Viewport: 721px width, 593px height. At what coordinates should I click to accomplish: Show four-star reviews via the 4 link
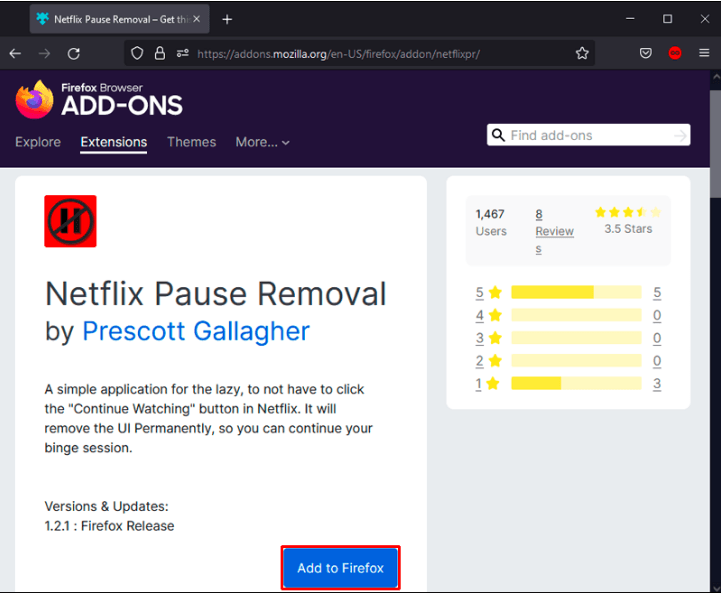(x=480, y=315)
